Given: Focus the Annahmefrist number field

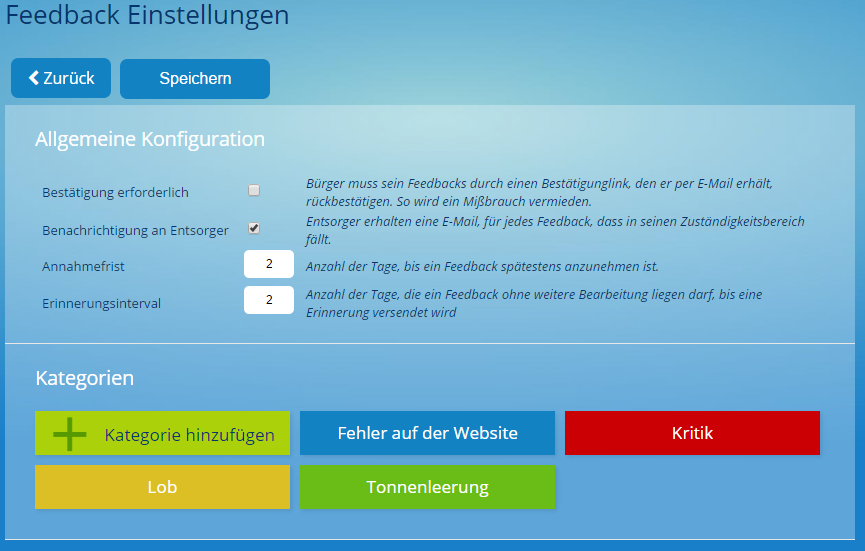Looking at the screenshot, I should coord(269,264).
